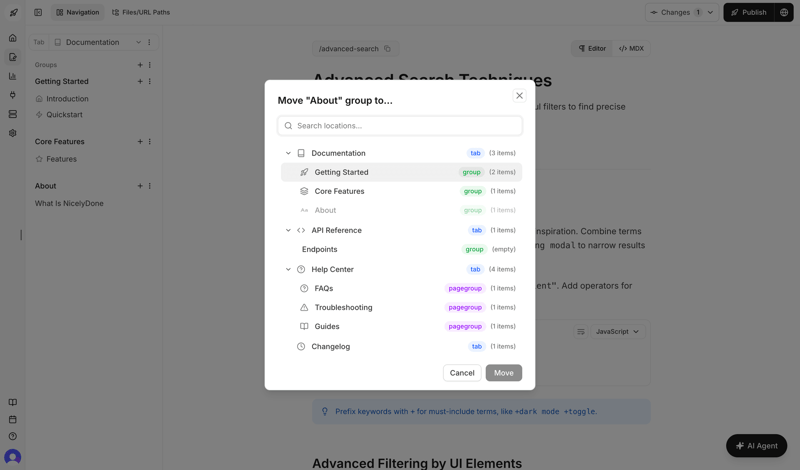
Task: Open the Groups three-dot menu
Action: [x=149, y=65]
